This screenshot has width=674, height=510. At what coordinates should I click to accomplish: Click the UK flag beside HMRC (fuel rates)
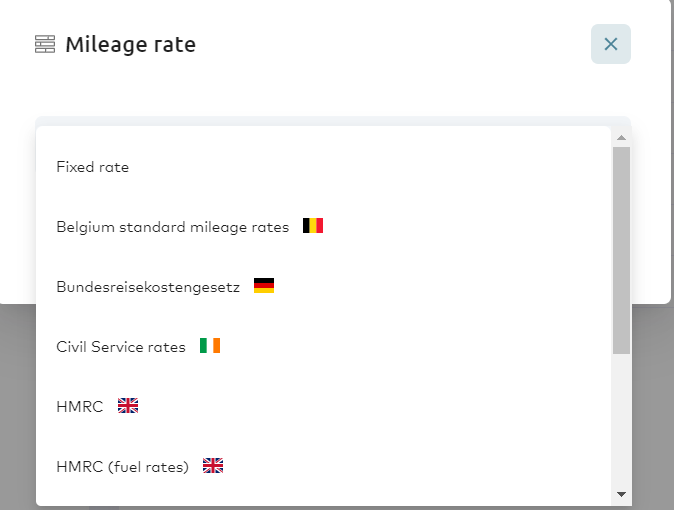[x=213, y=465]
